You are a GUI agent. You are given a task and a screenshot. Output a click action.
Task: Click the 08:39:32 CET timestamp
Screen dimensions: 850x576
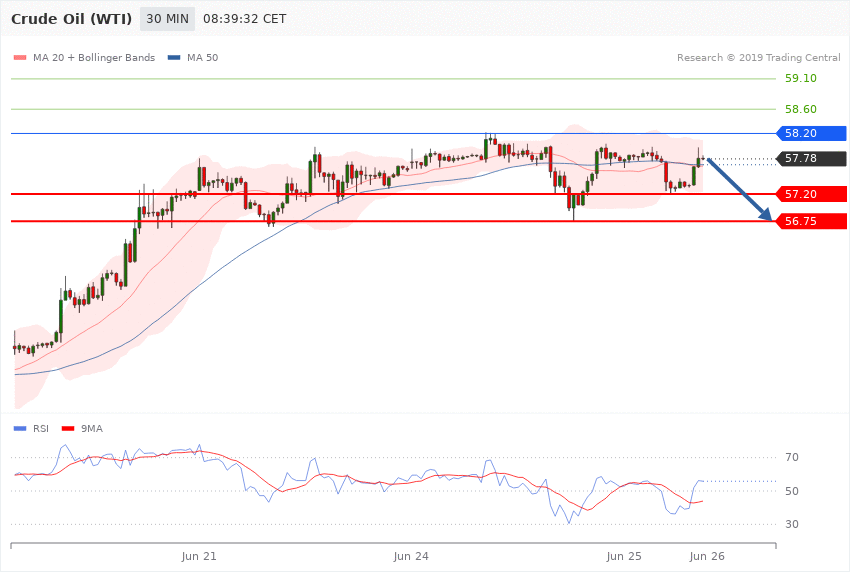[x=244, y=19]
